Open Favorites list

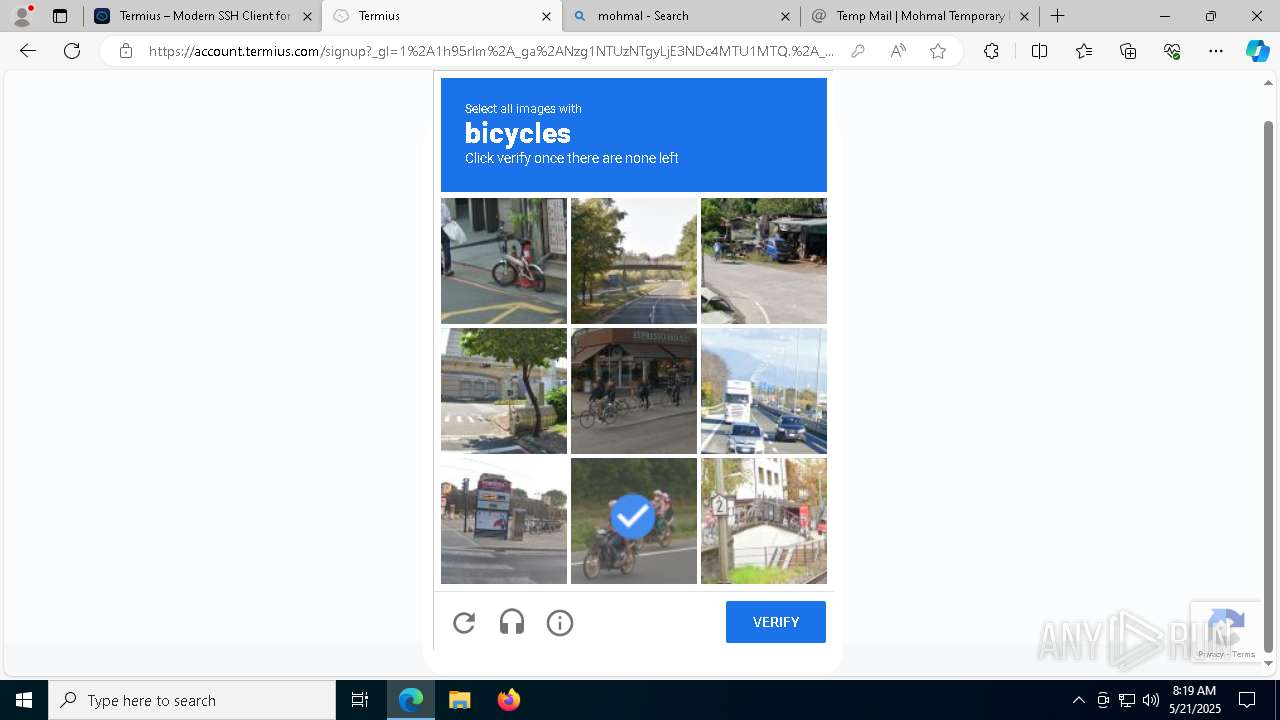1084,51
